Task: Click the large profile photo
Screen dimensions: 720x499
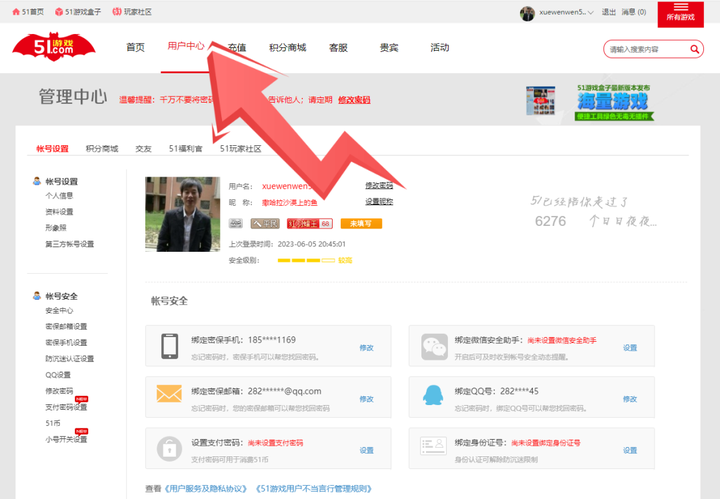Action: (183, 214)
